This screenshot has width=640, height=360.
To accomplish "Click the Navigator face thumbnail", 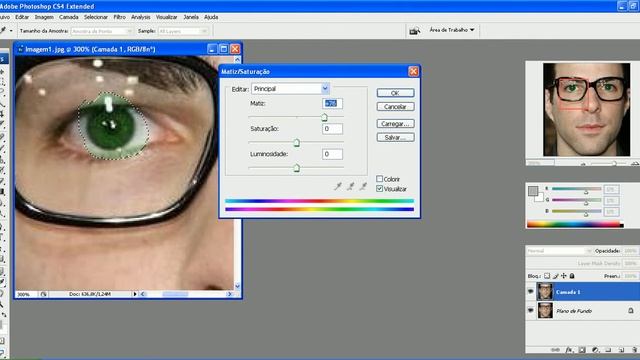I will pyautogui.click(x=587, y=109).
